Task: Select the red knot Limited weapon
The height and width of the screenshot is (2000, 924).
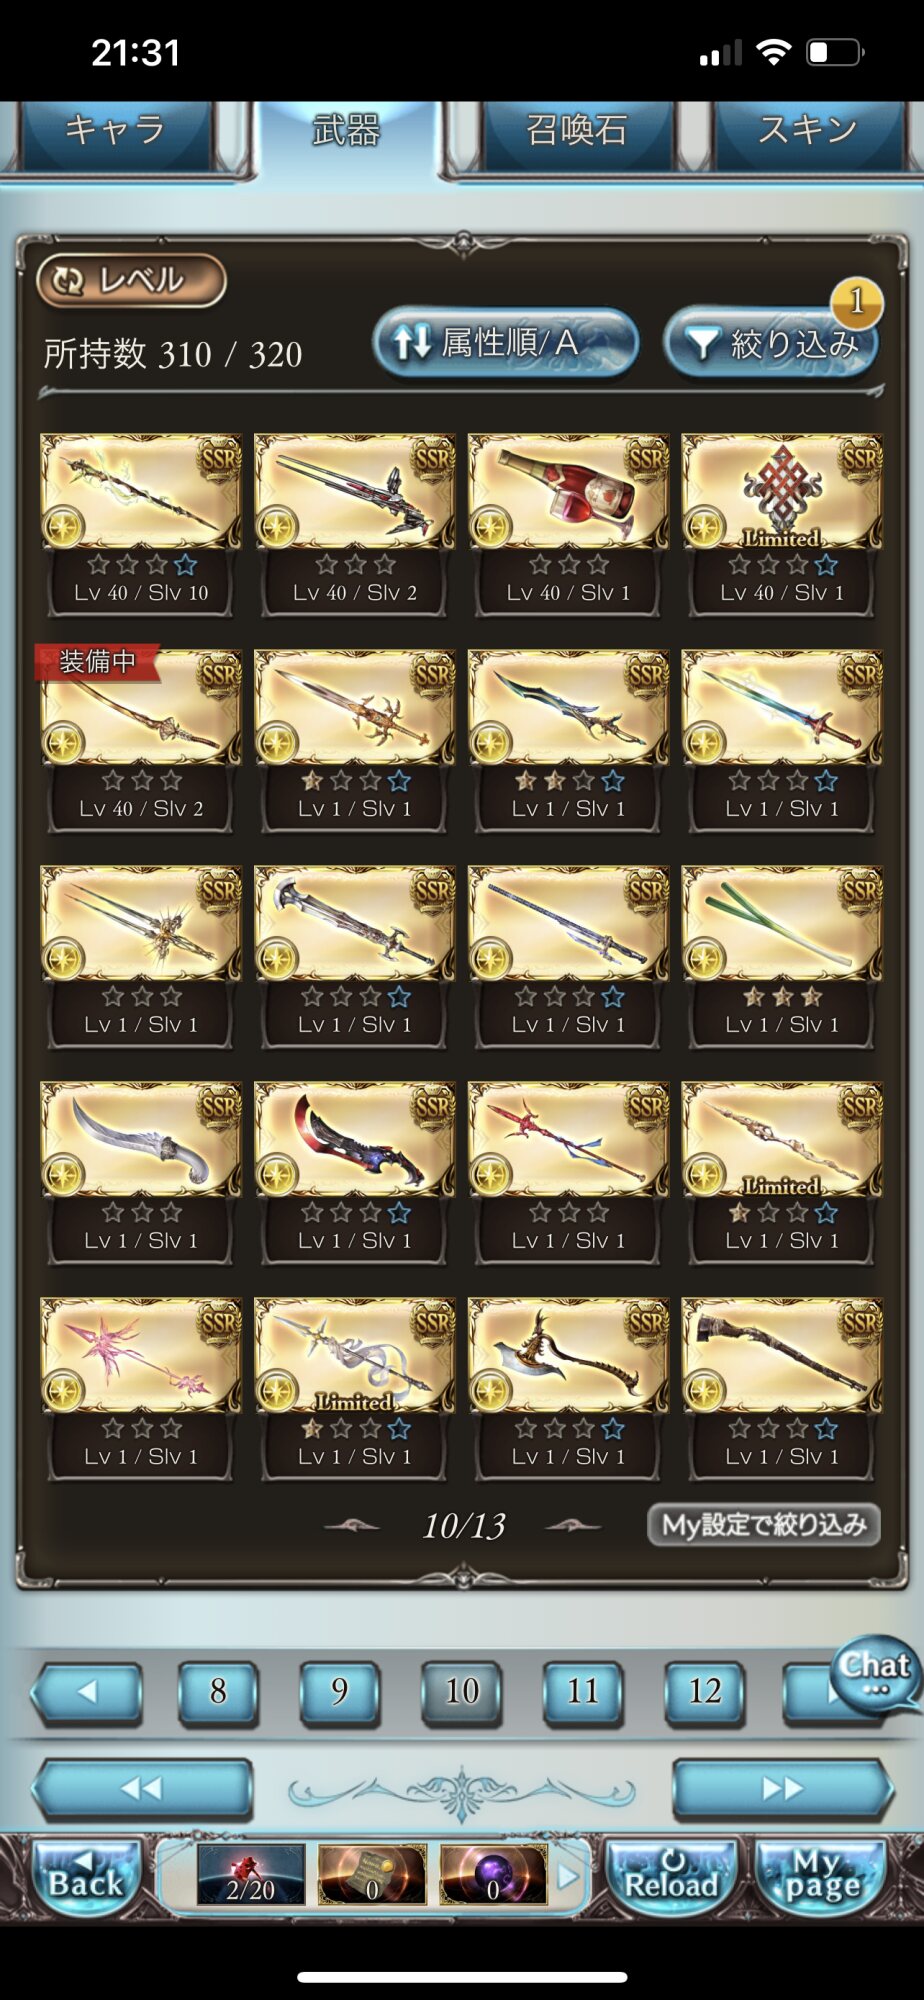Action: pyautogui.click(x=782, y=491)
